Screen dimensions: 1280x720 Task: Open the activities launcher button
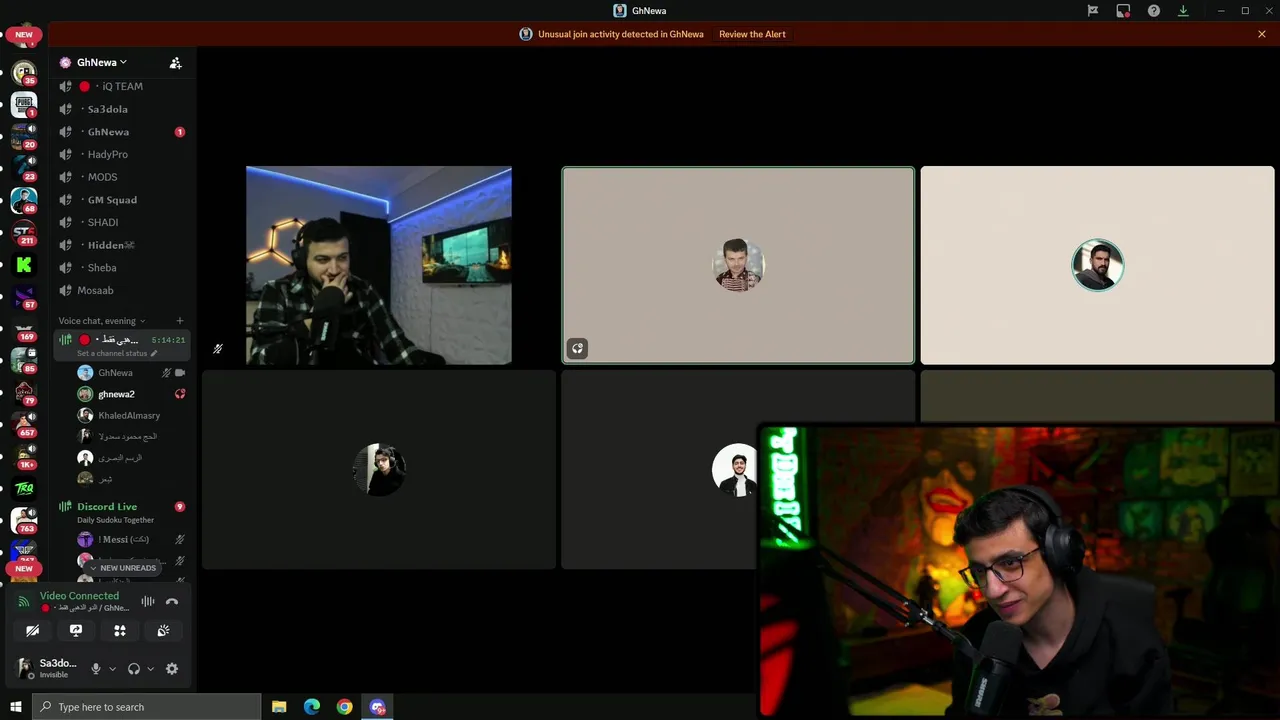tap(120, 631)
